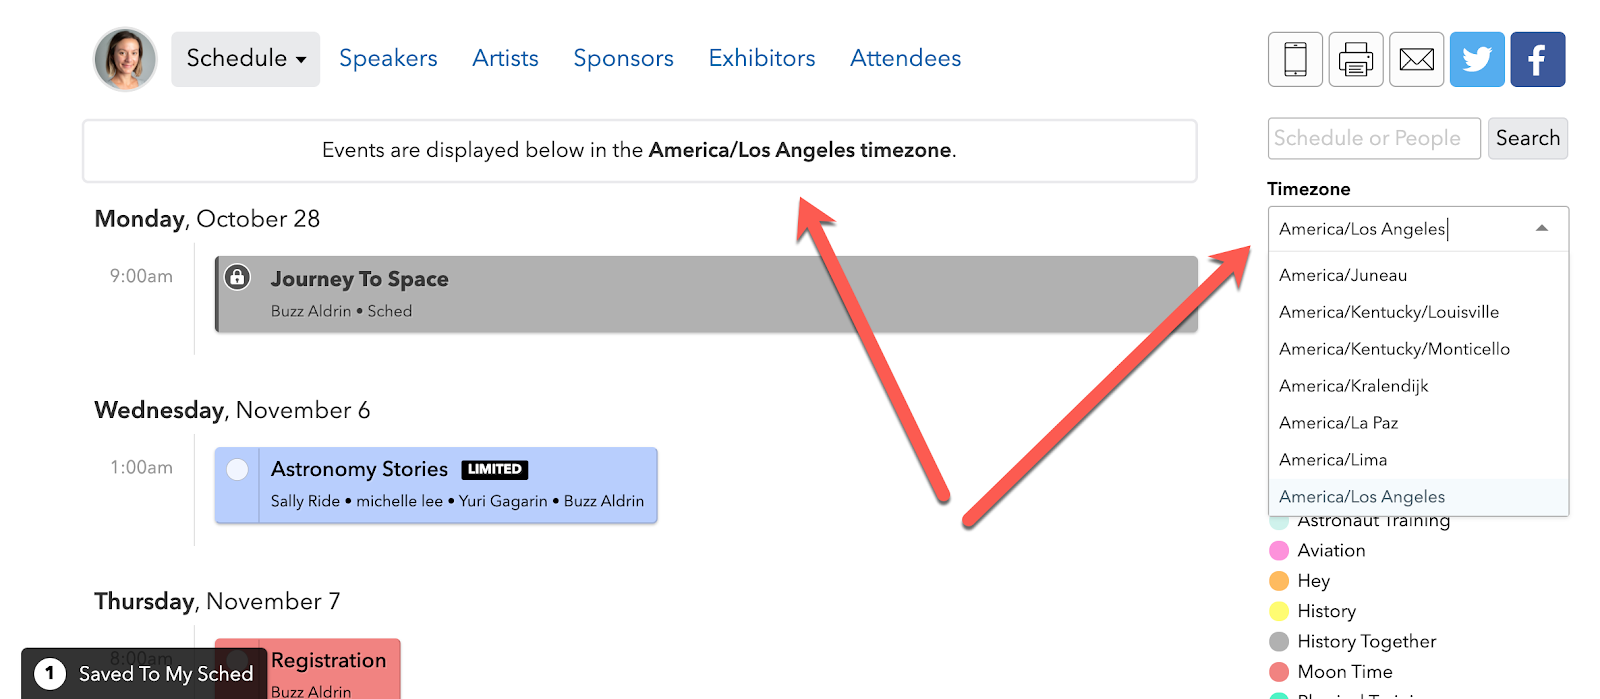
Task: Click the Hey filter label
Action: tap(1313, 581)
